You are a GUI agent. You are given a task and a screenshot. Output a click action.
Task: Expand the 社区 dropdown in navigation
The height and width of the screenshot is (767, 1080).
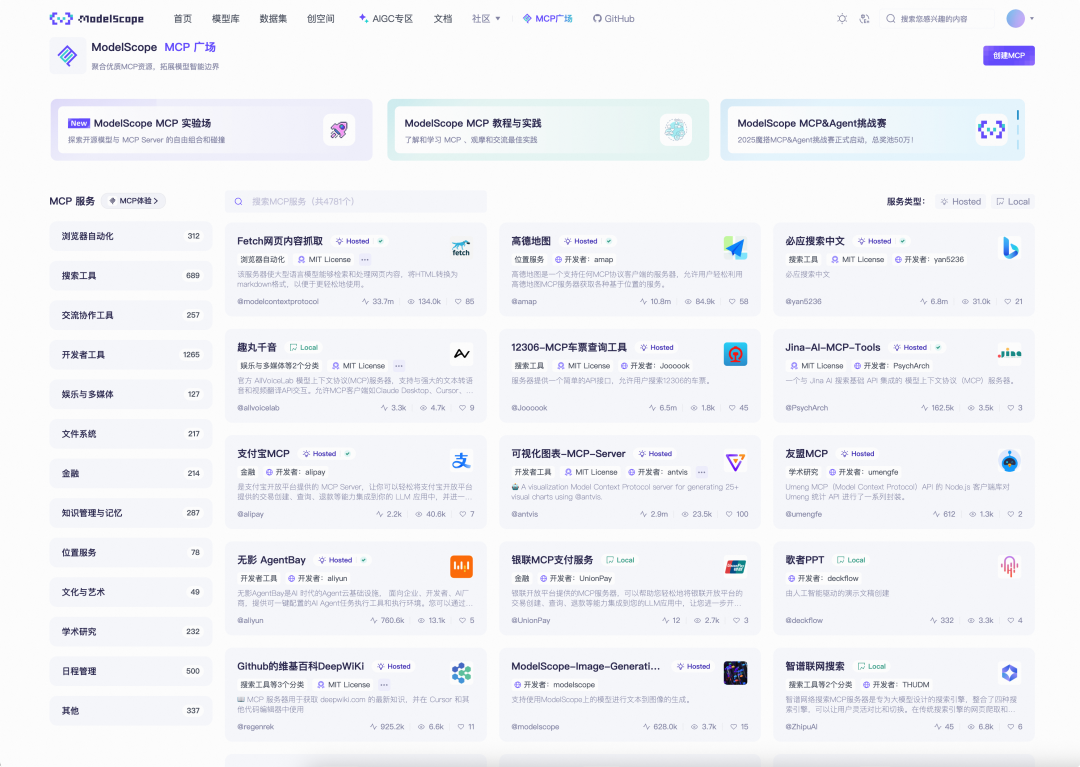pos(486,19)
